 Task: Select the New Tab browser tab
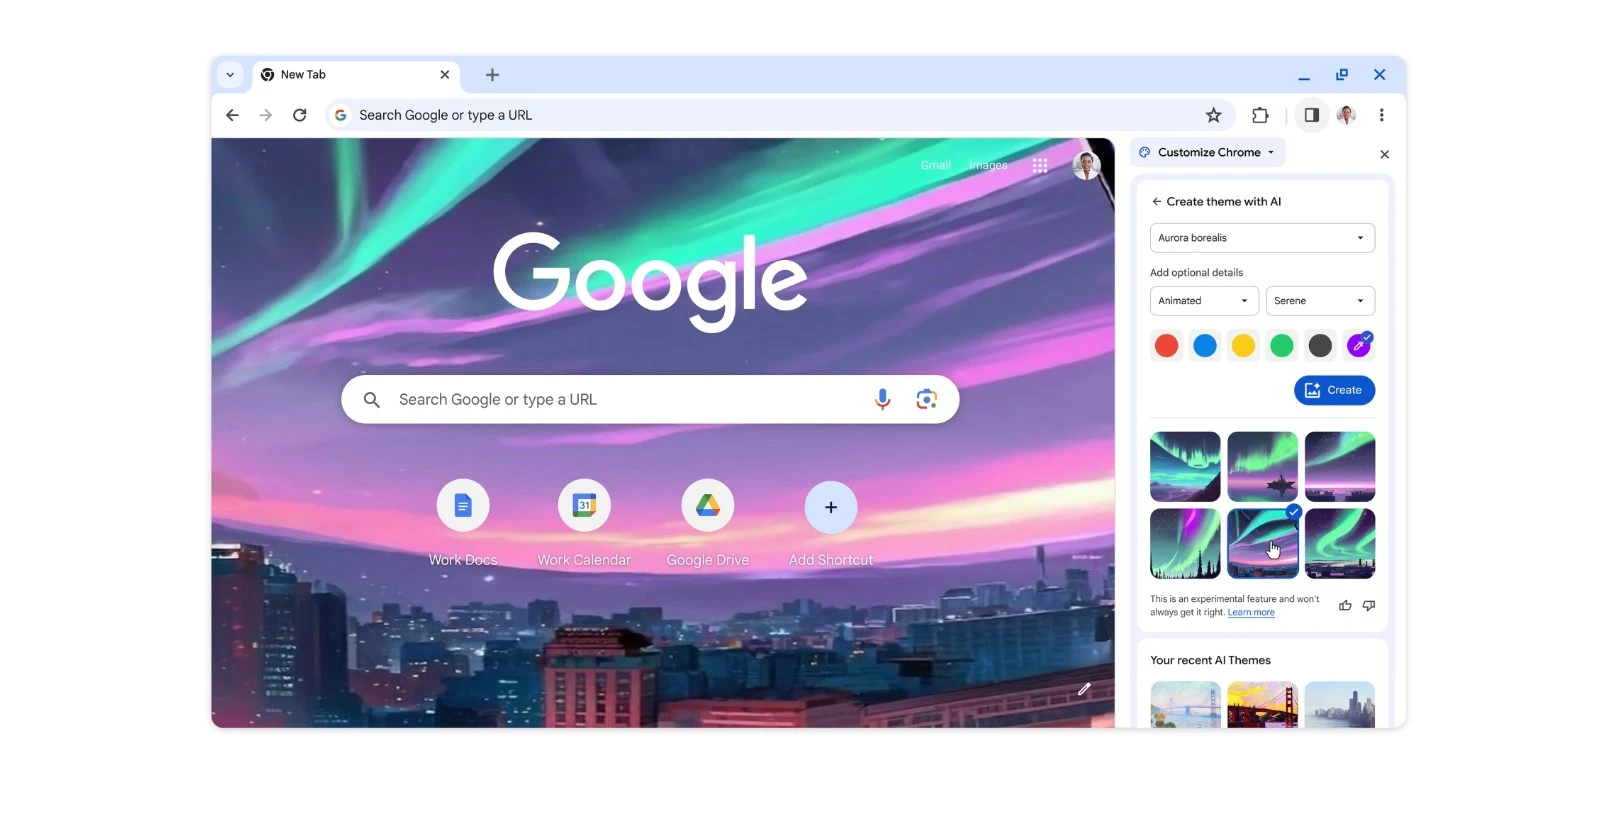(x=356, y=75)
